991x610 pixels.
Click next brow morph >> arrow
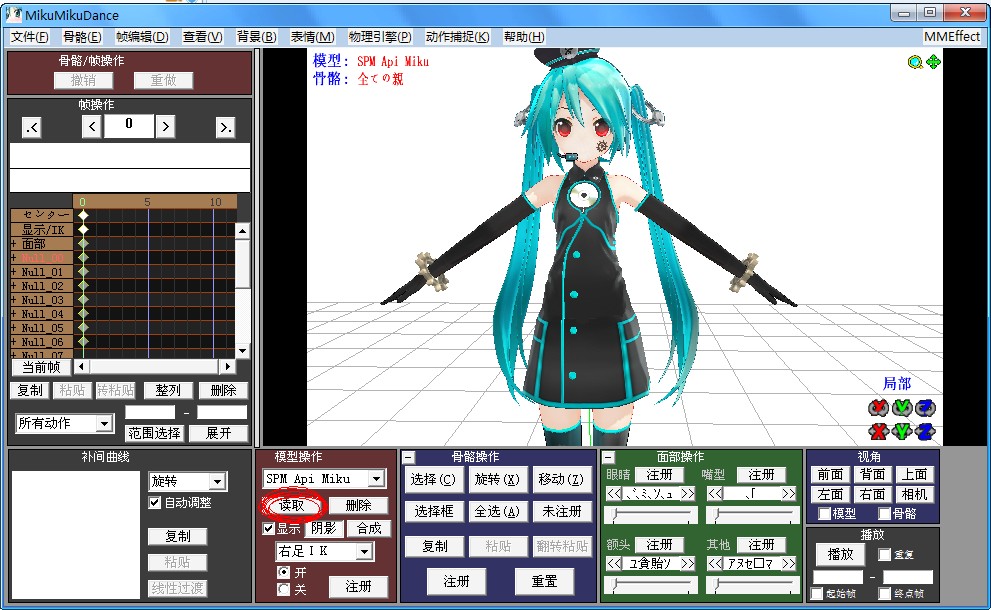pos(688,563)
